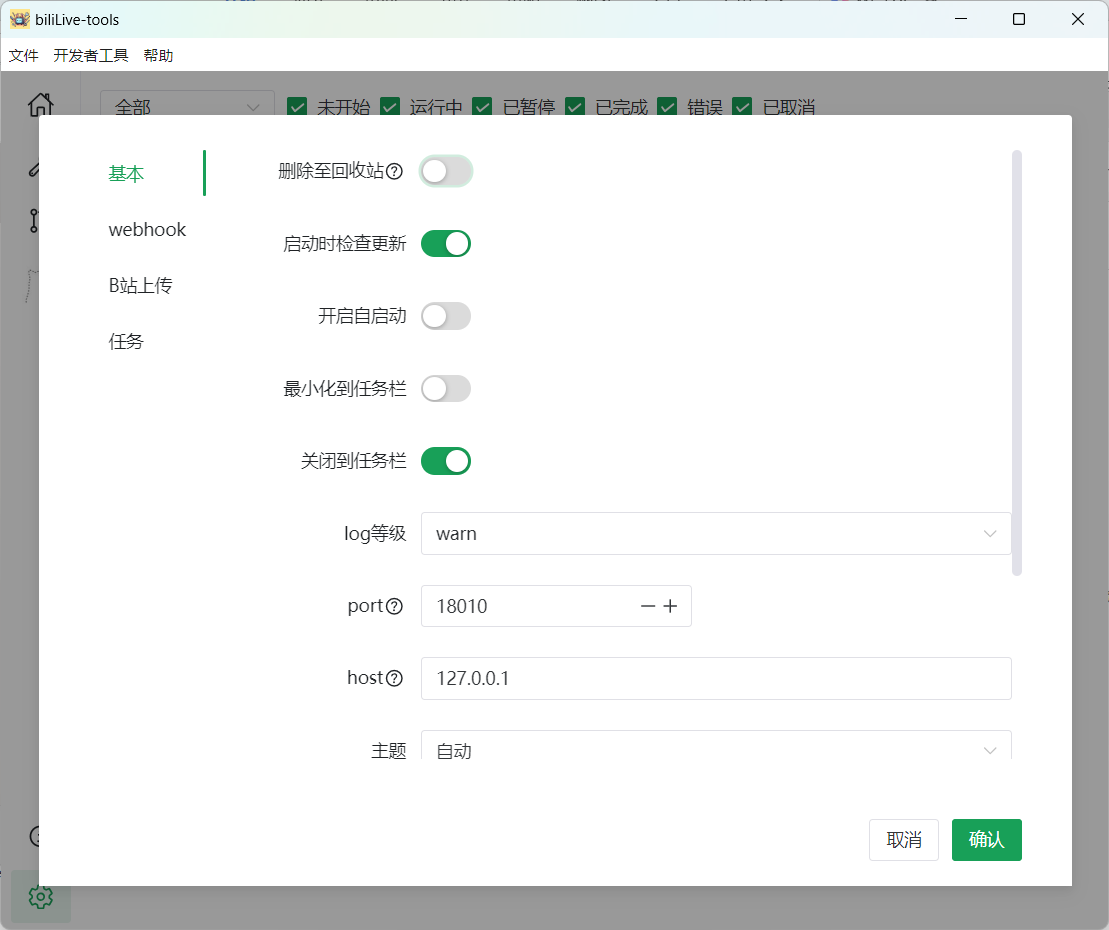Open the 全部 filter dropdown

point(187,105)
